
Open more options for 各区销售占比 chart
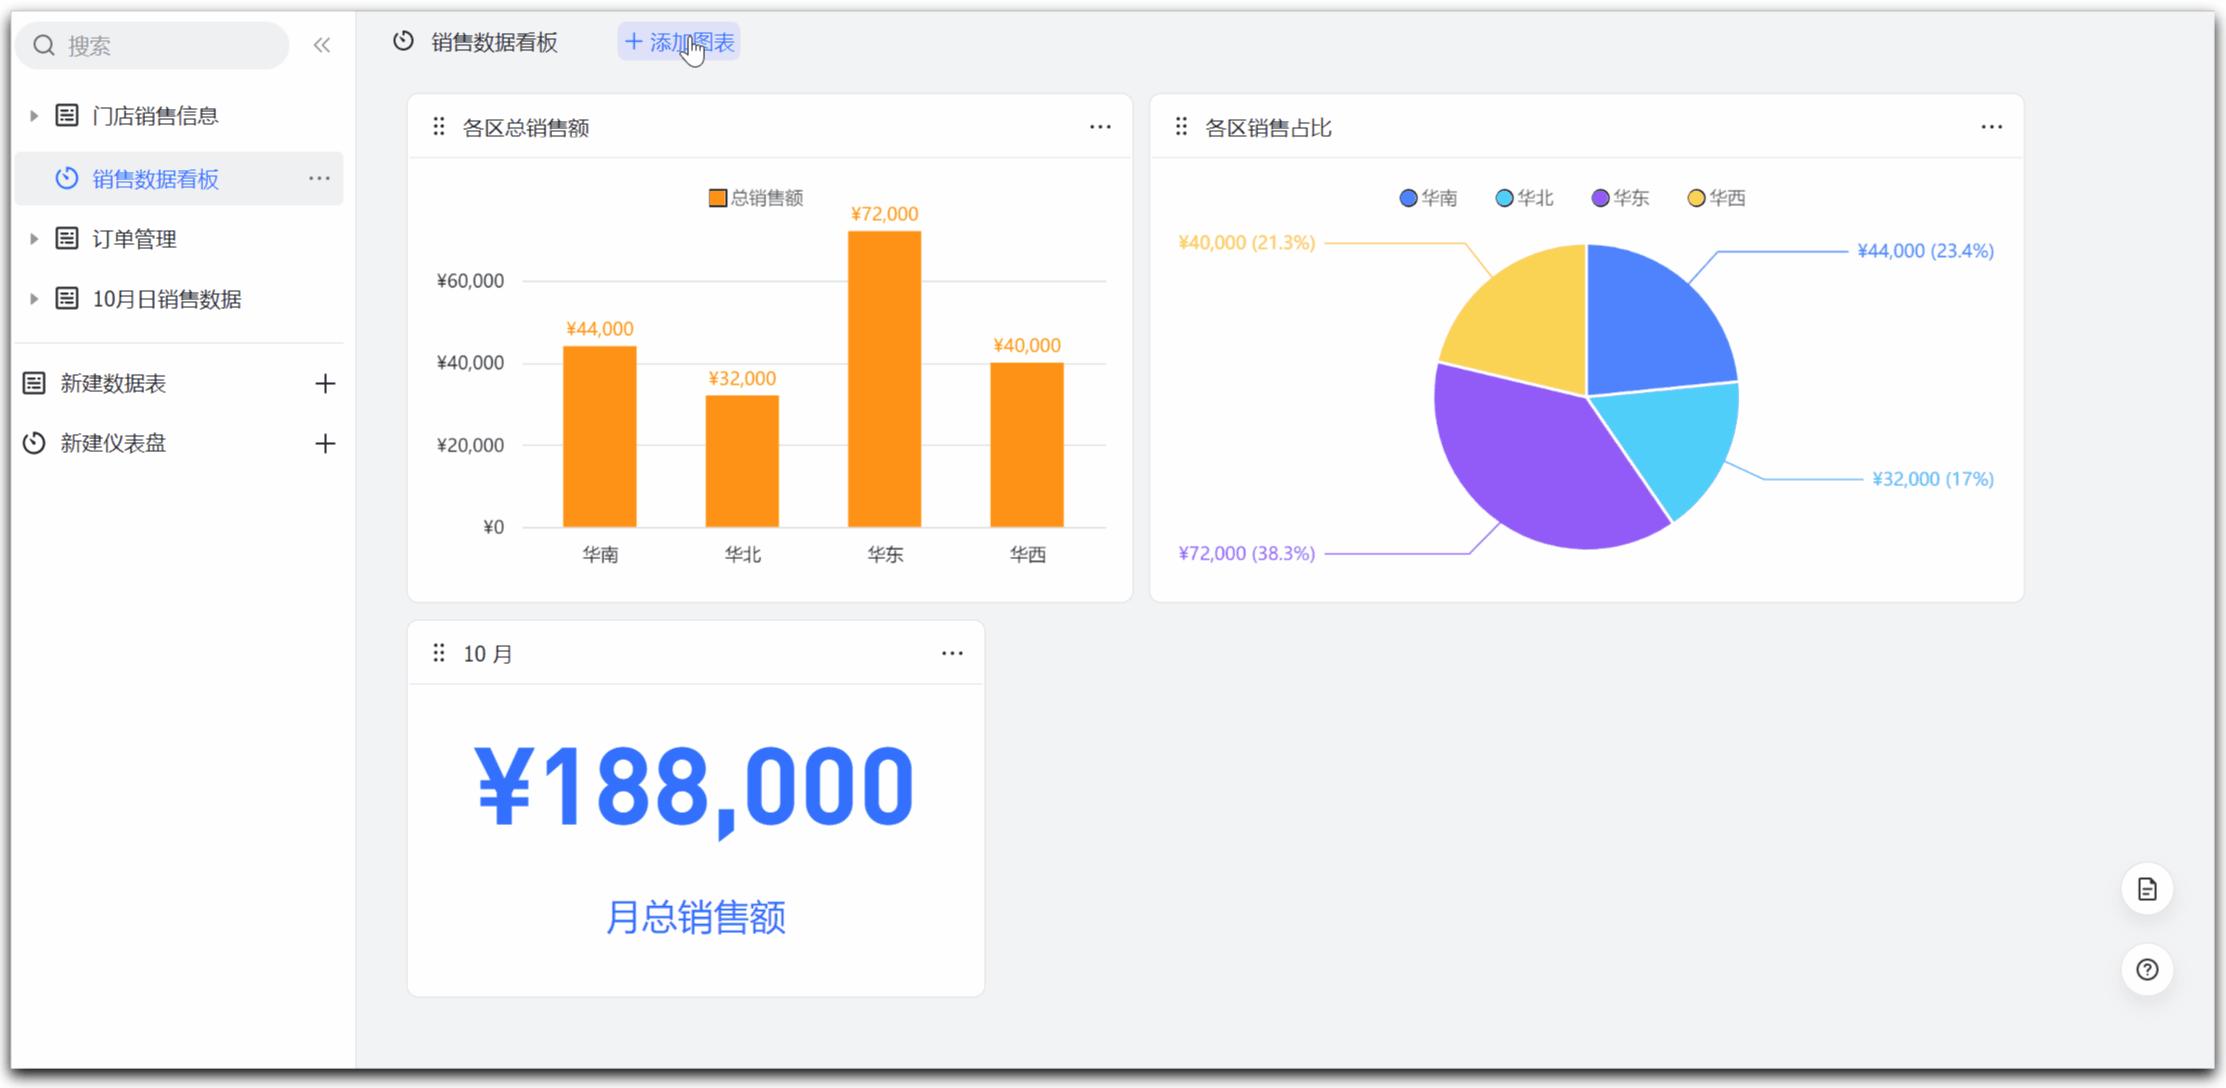click(x=1991, y=127)
